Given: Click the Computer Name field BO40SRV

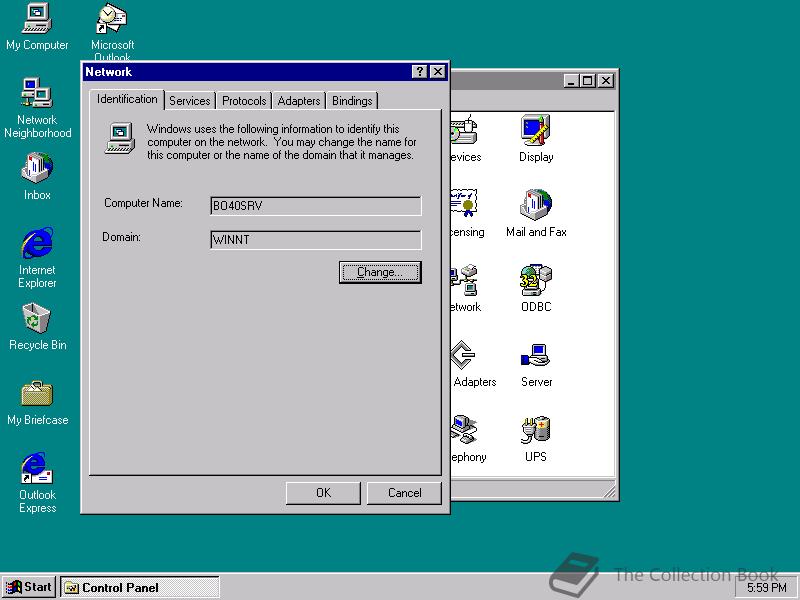Looking at the screenshot, I should click(x=316, y=206).
